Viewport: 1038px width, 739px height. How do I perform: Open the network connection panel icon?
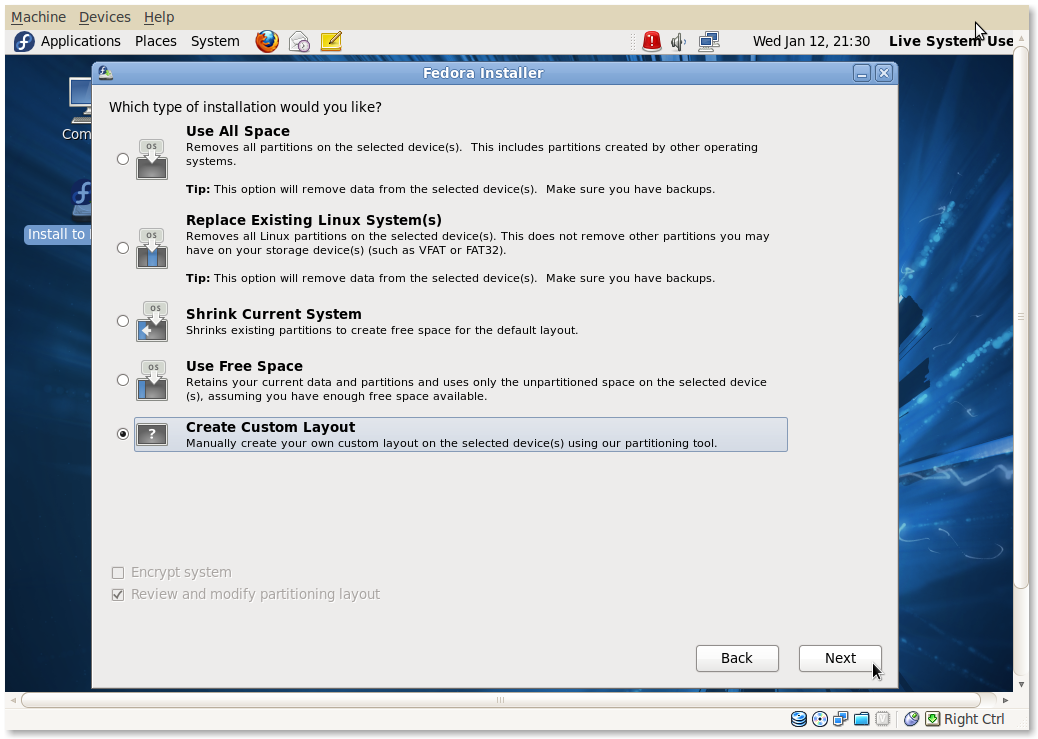click(709, 41)
